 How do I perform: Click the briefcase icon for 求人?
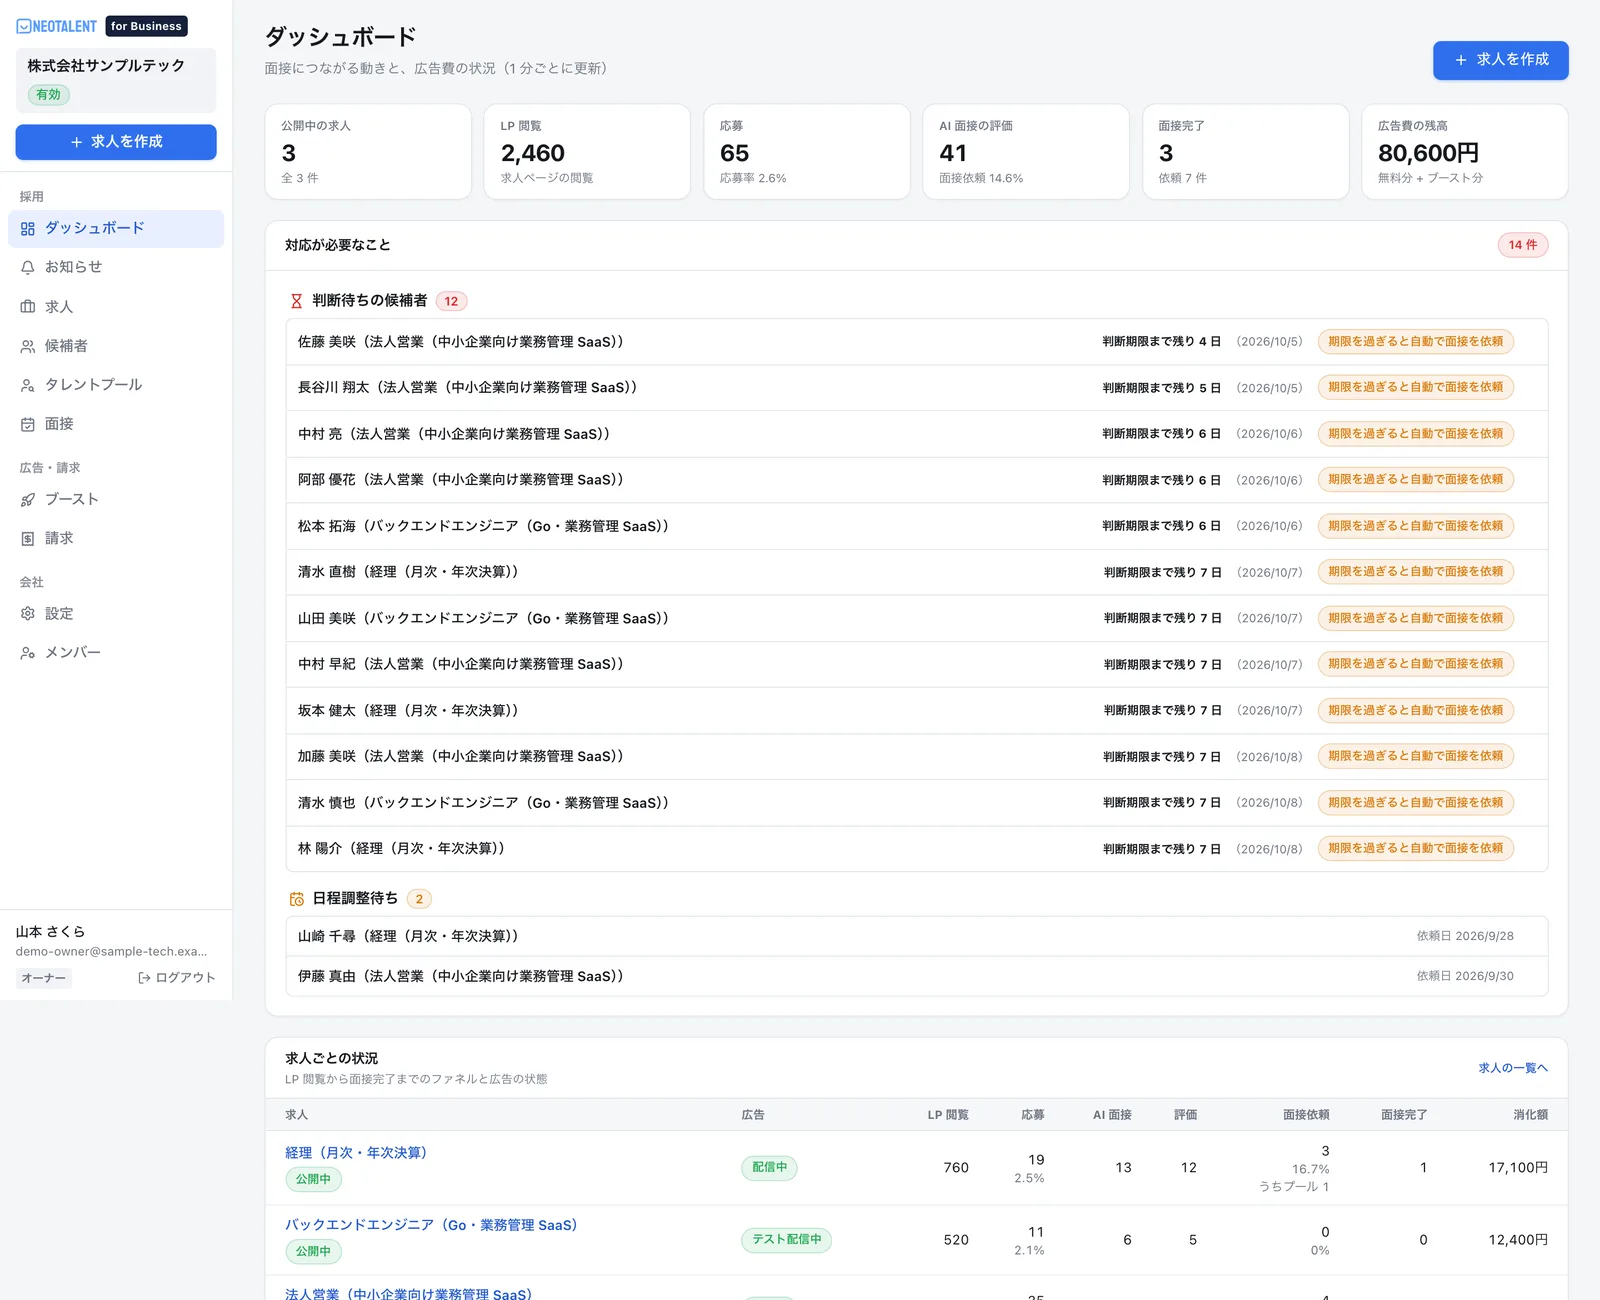coord(28,307)
